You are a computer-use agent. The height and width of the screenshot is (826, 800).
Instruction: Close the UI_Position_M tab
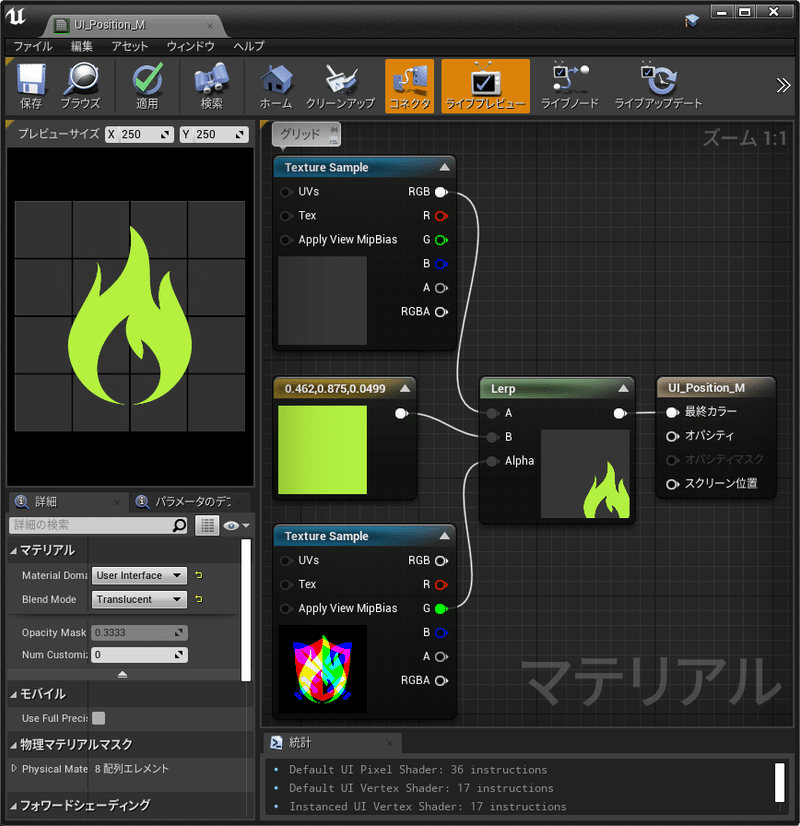(x=210, y=25)
